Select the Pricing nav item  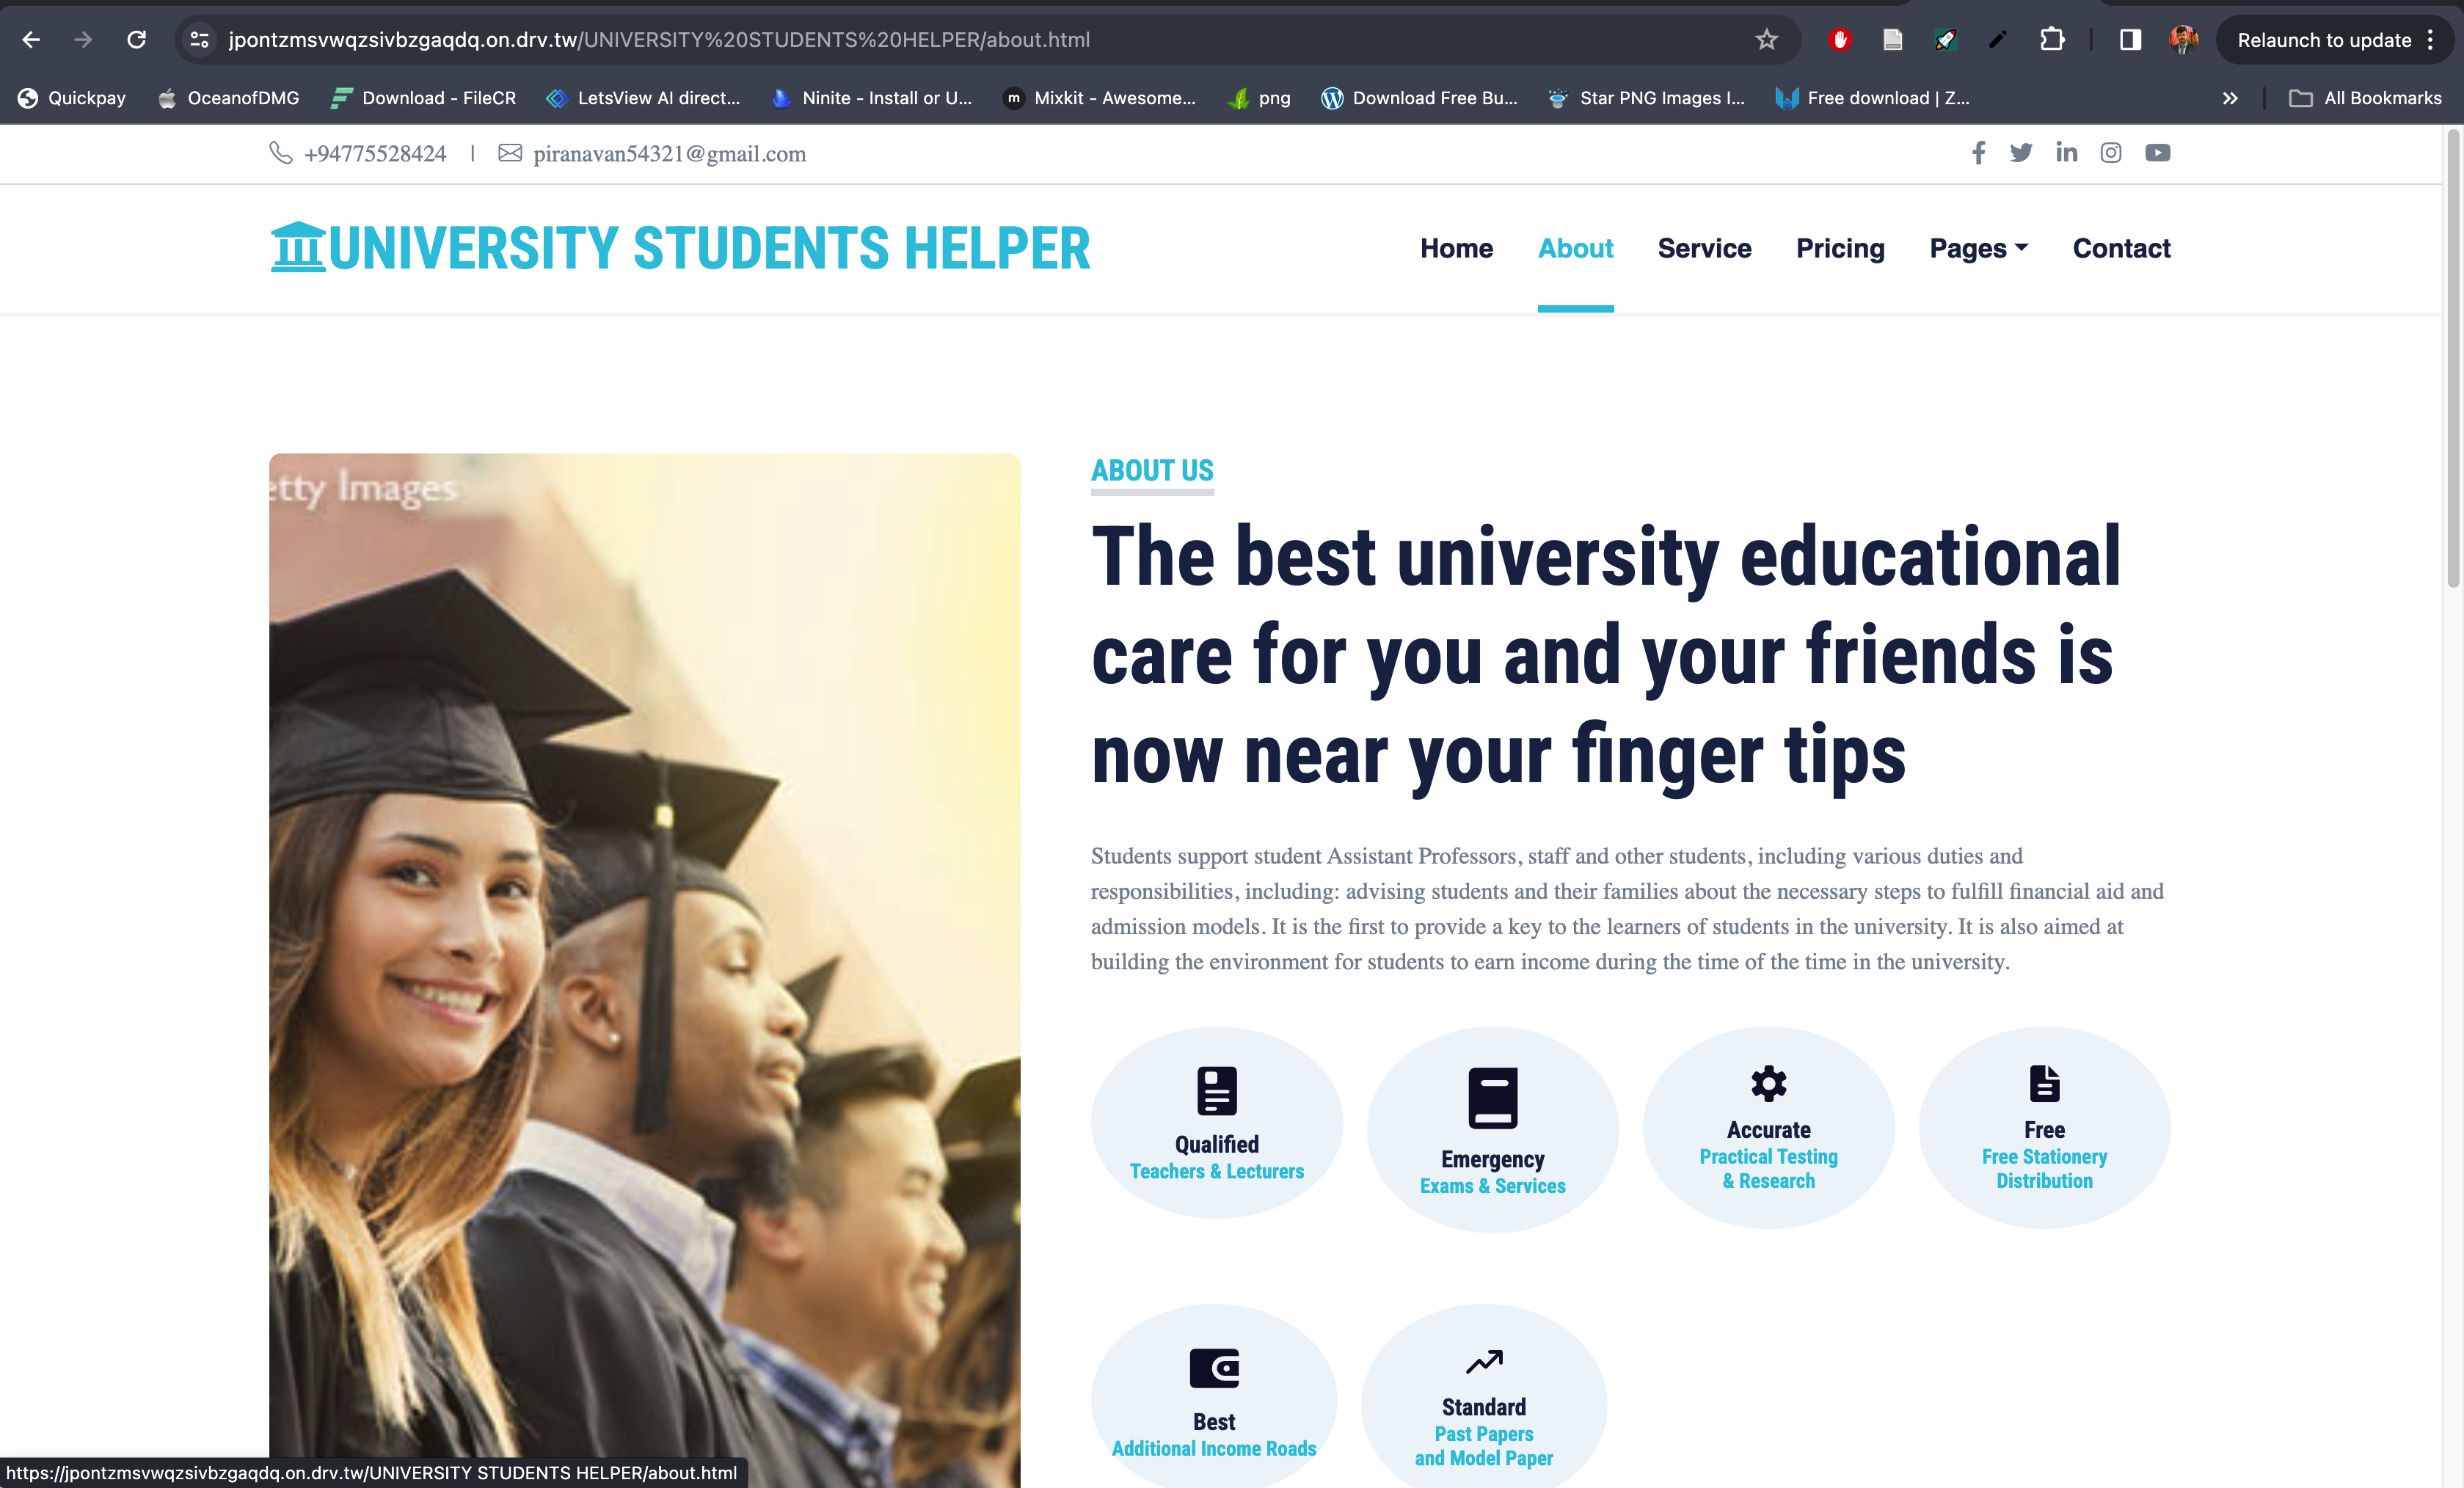tap(1839, 248)
